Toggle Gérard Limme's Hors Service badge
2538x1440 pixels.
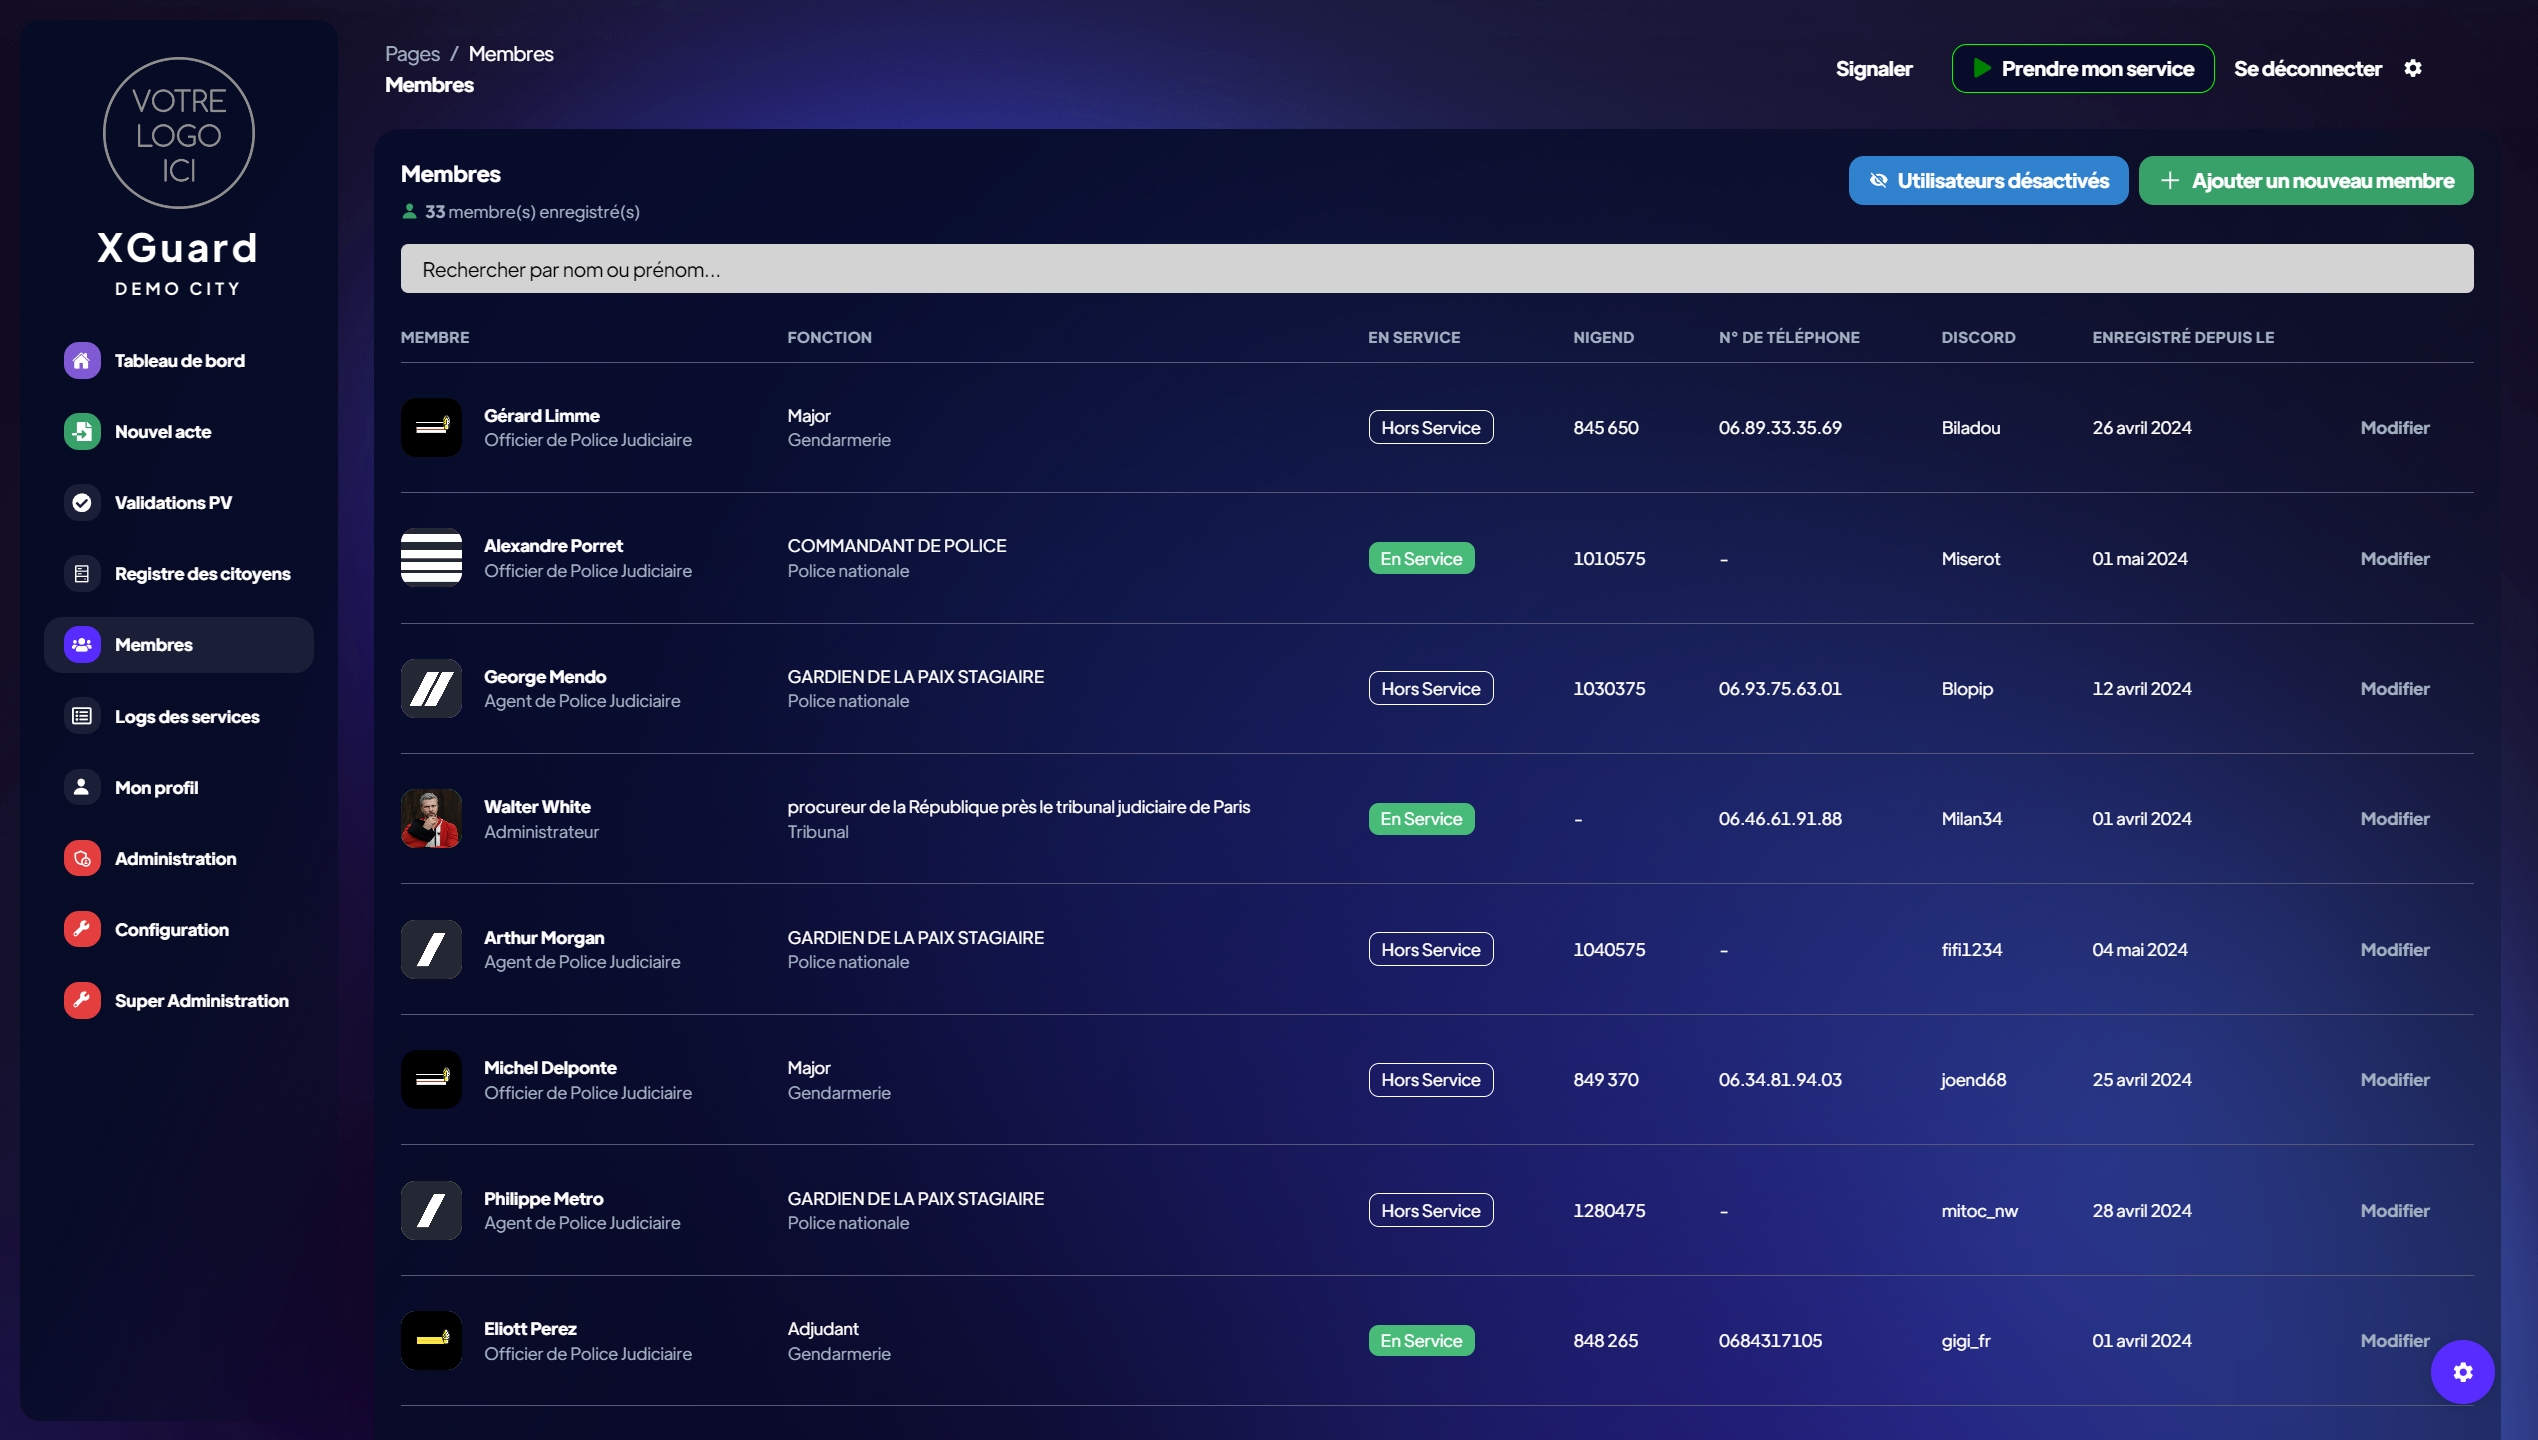coord(1430,428)
